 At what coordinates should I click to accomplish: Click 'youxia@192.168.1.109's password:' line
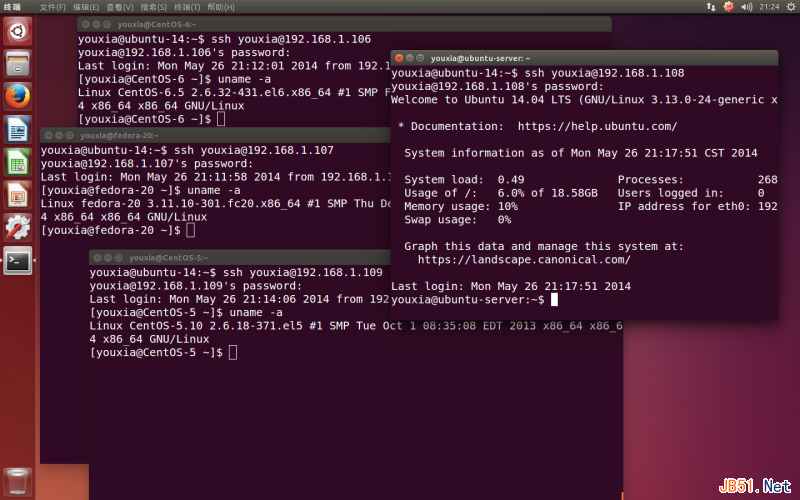pos(195,286)
